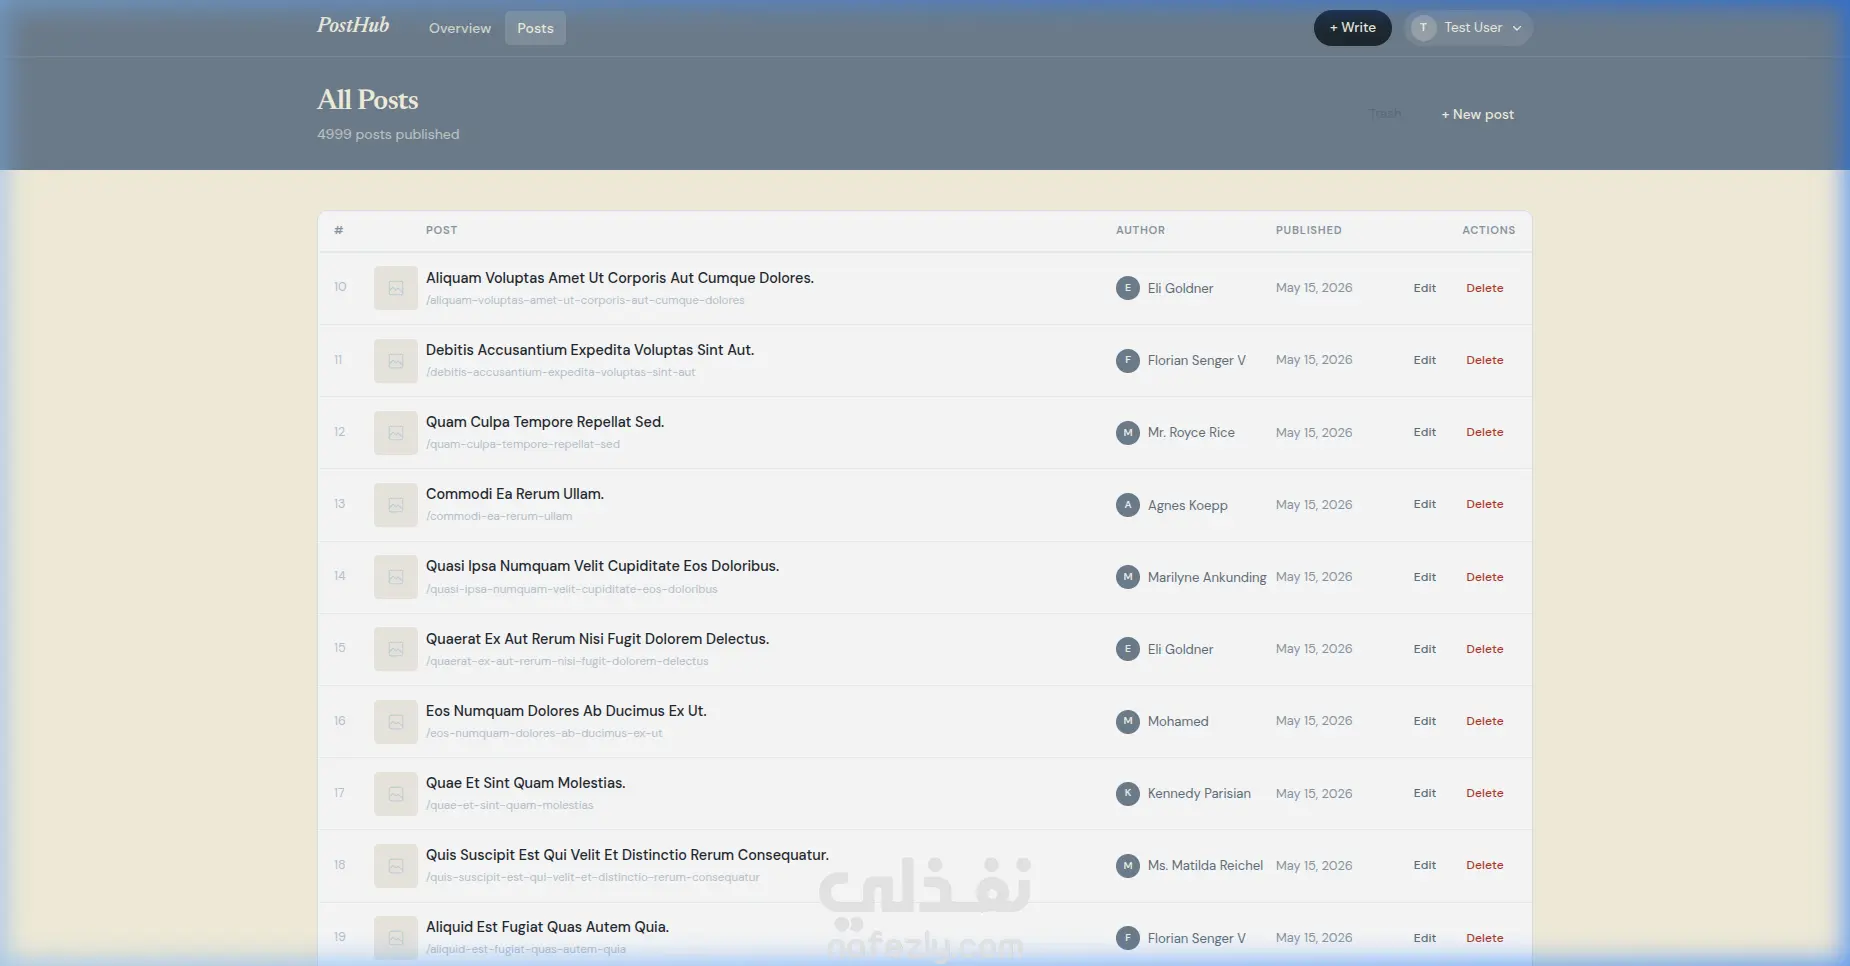Click the Published column header

1308,230
